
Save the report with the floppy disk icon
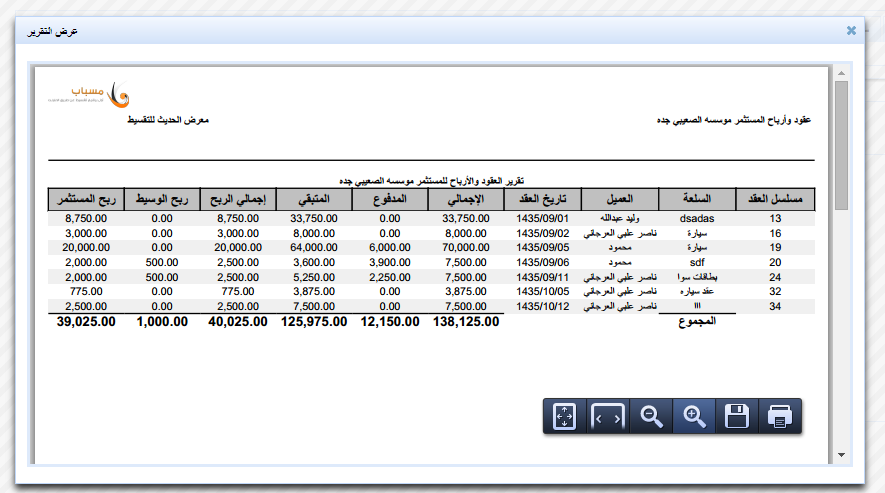tap(737, 417)
